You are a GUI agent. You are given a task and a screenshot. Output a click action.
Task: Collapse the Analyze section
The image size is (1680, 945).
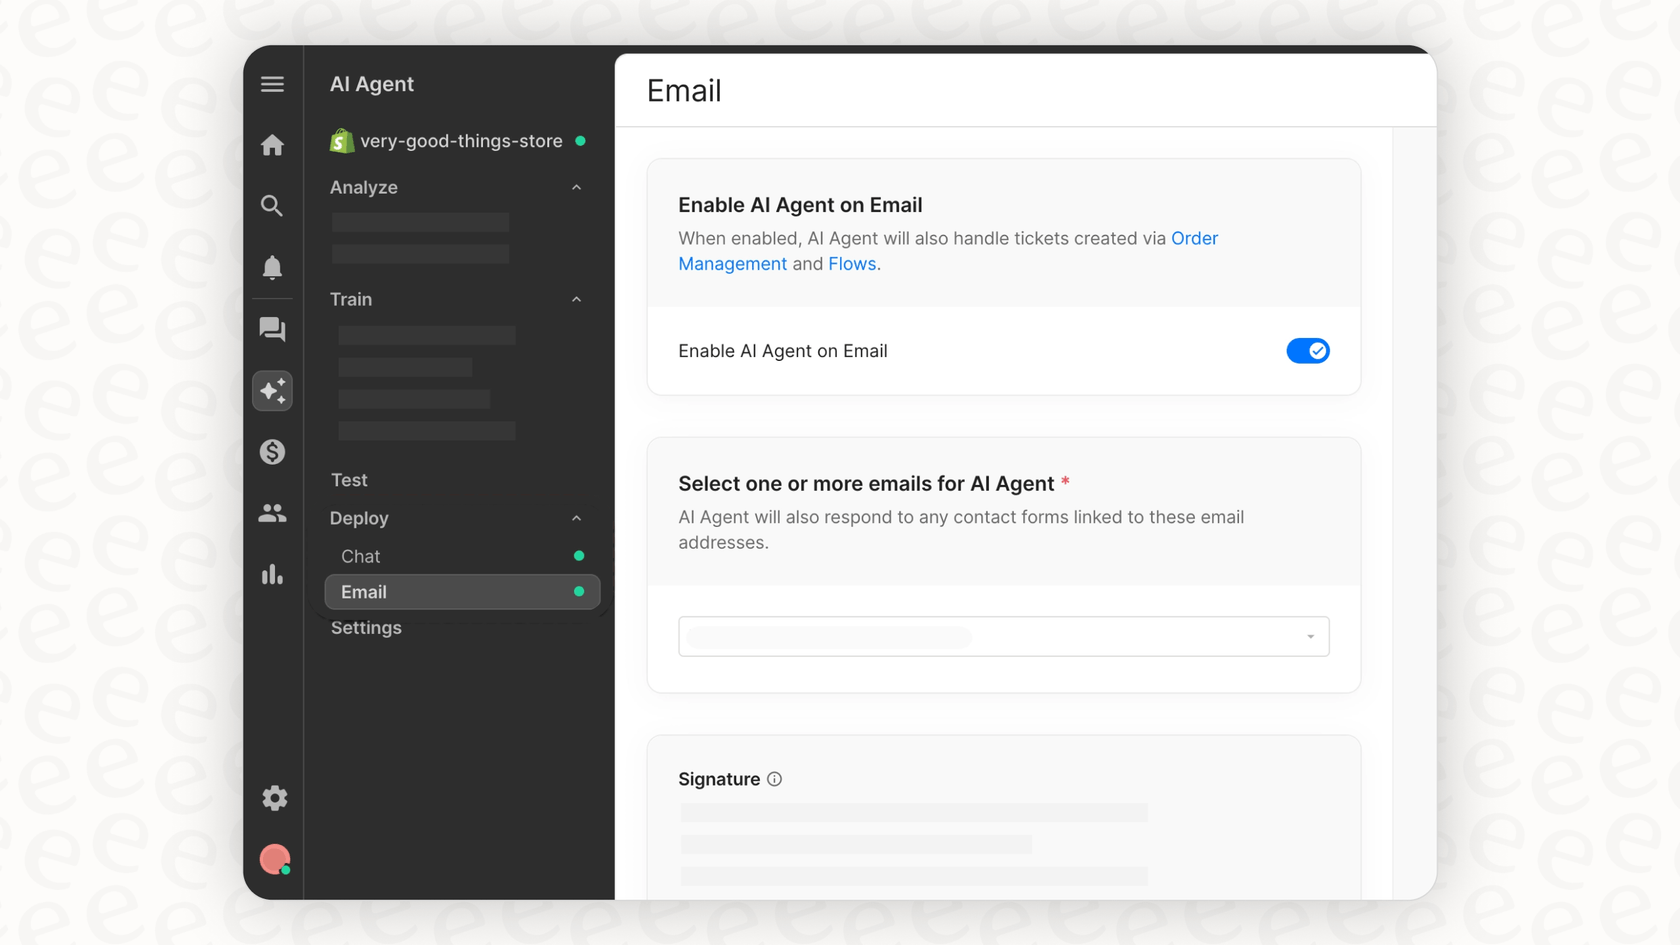point(576,187)
